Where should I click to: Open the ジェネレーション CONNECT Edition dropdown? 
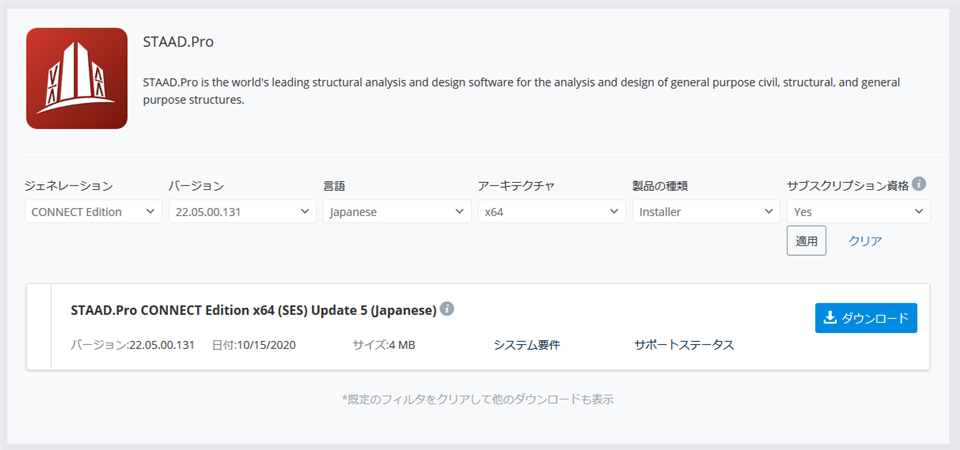tap(93, 212)
